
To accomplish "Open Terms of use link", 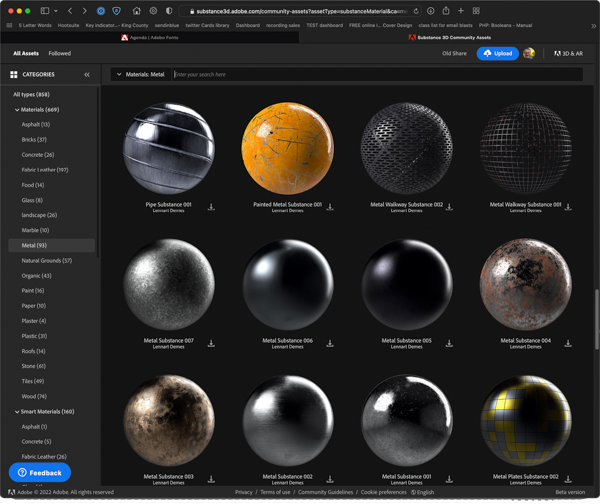I will tap(275, 492).
